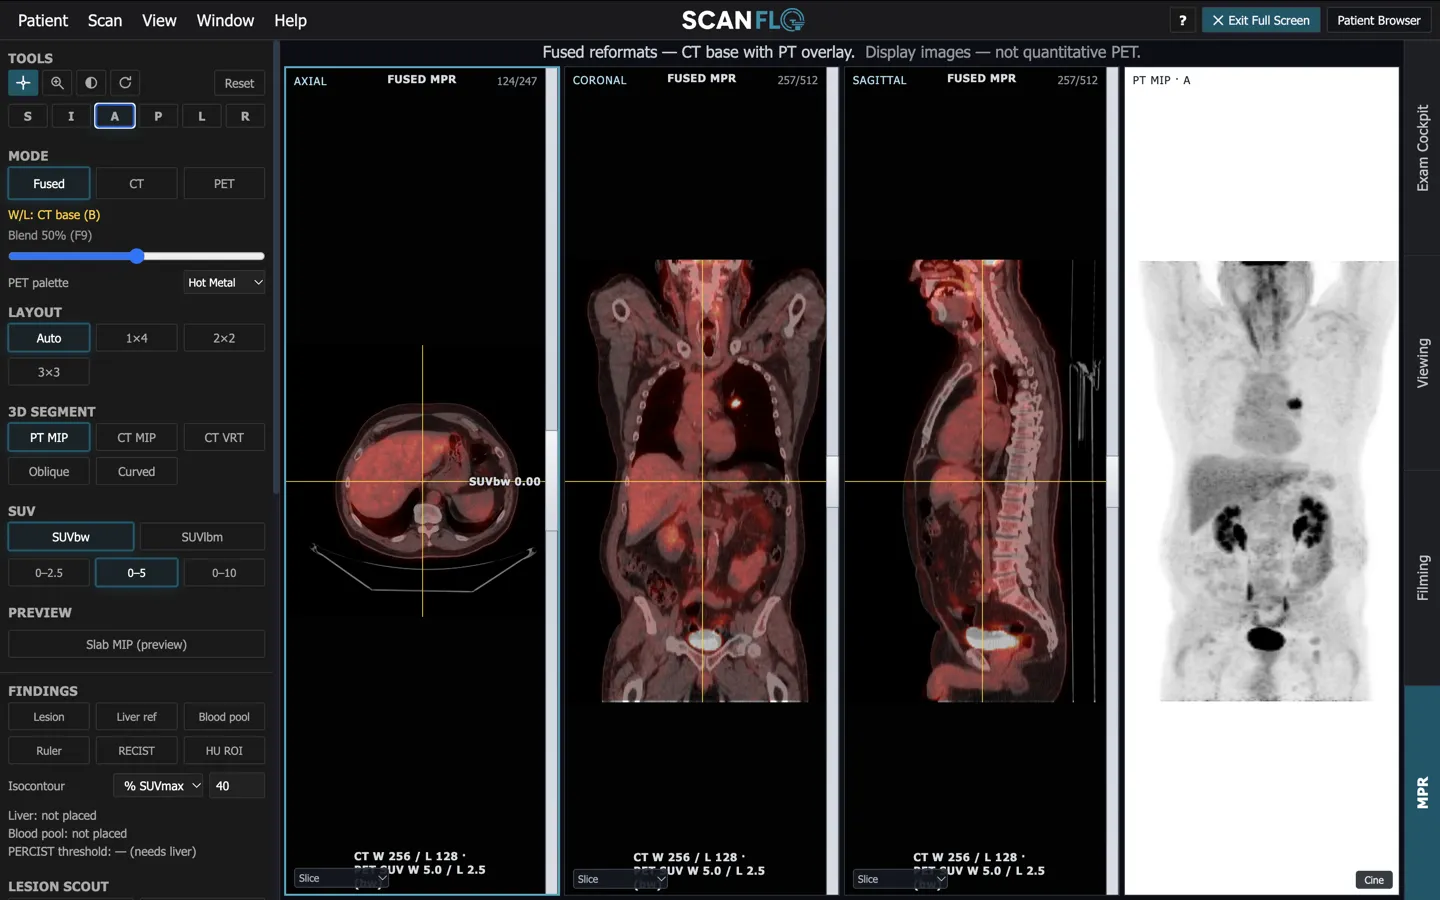1440x900 pixels.
Task: Set orientation to Posterior (P)
Action: click(158, 116)
